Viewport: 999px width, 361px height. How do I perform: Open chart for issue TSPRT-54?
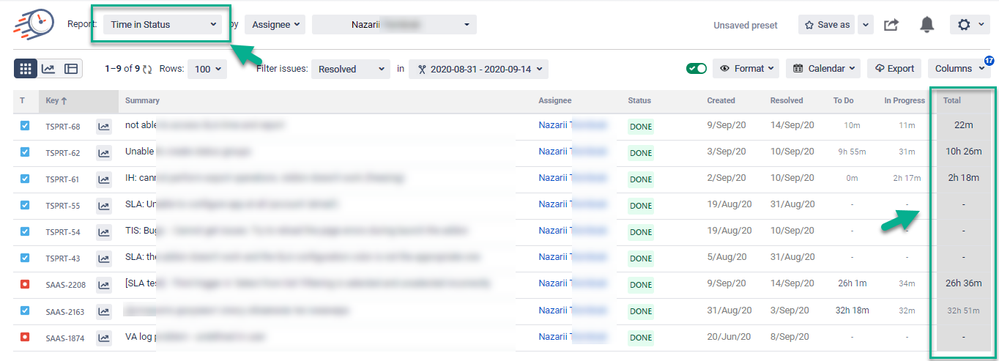(x=104, y=232)
